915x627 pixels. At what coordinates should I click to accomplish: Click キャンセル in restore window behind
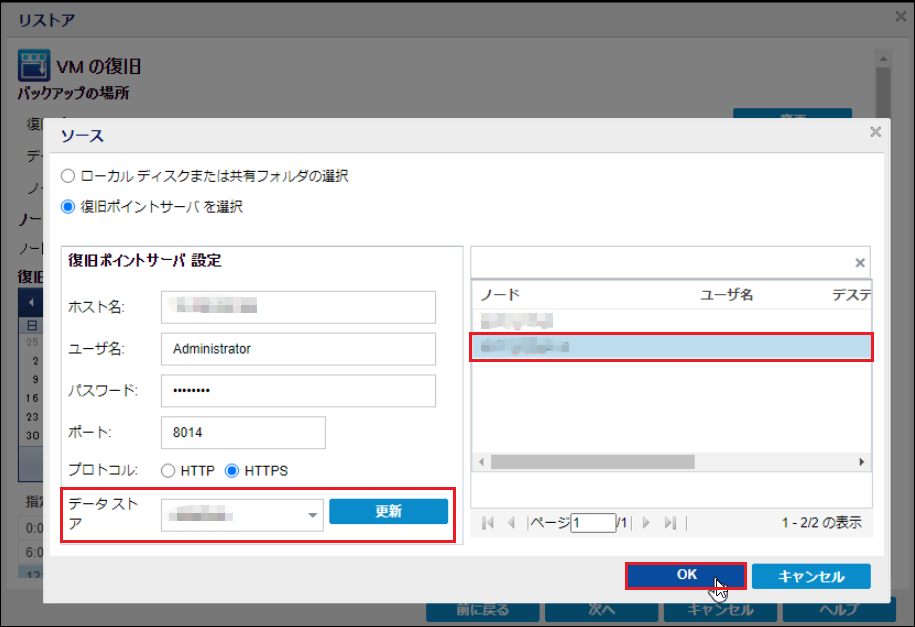pyautogui.click(x=721, y=610)
